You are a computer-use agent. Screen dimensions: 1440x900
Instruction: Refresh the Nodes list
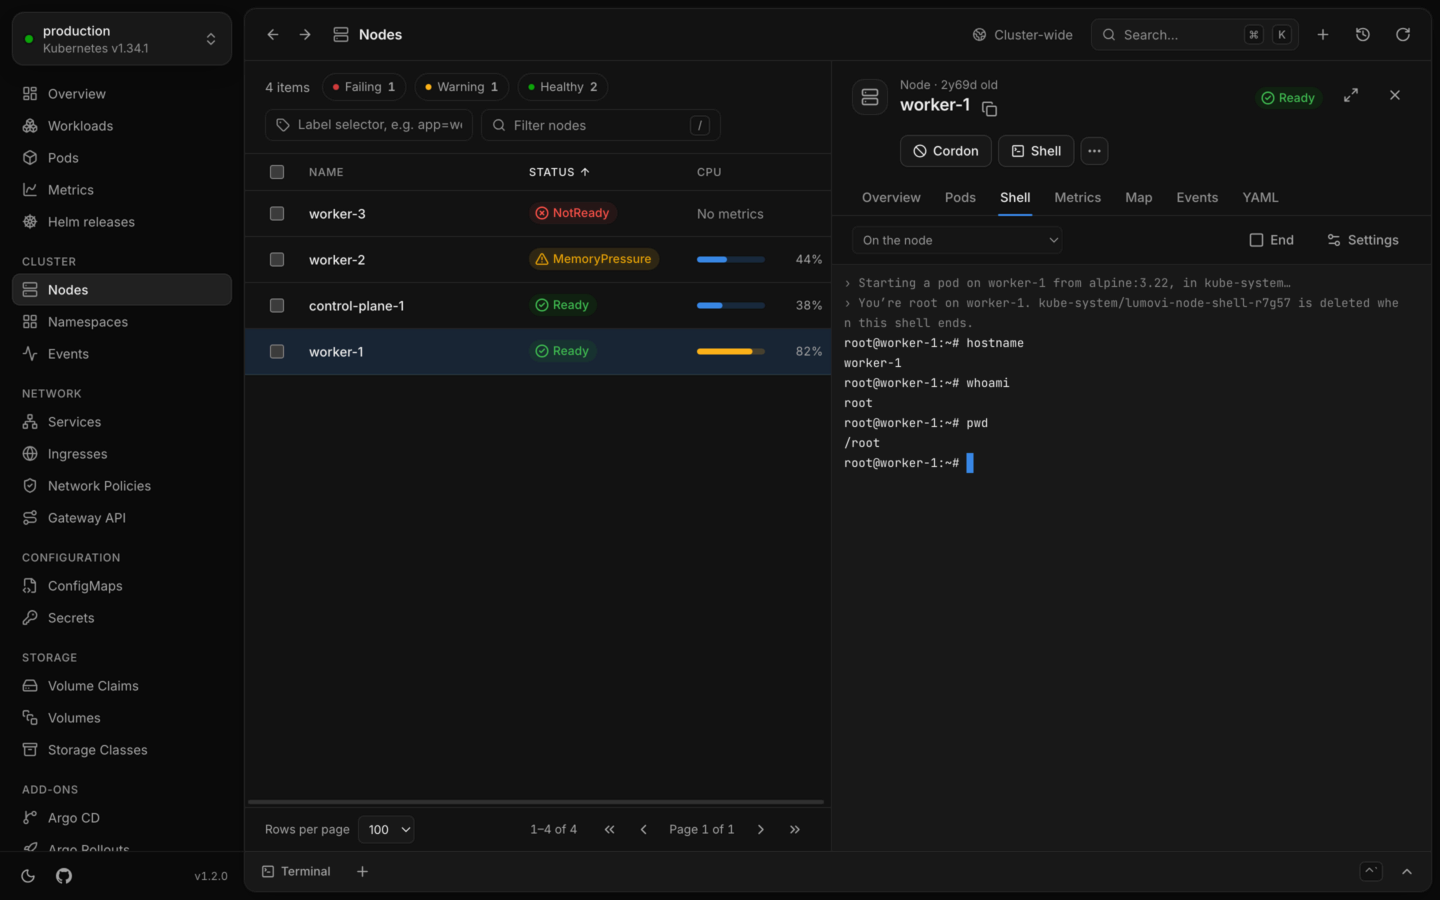tap(1403, 35)
